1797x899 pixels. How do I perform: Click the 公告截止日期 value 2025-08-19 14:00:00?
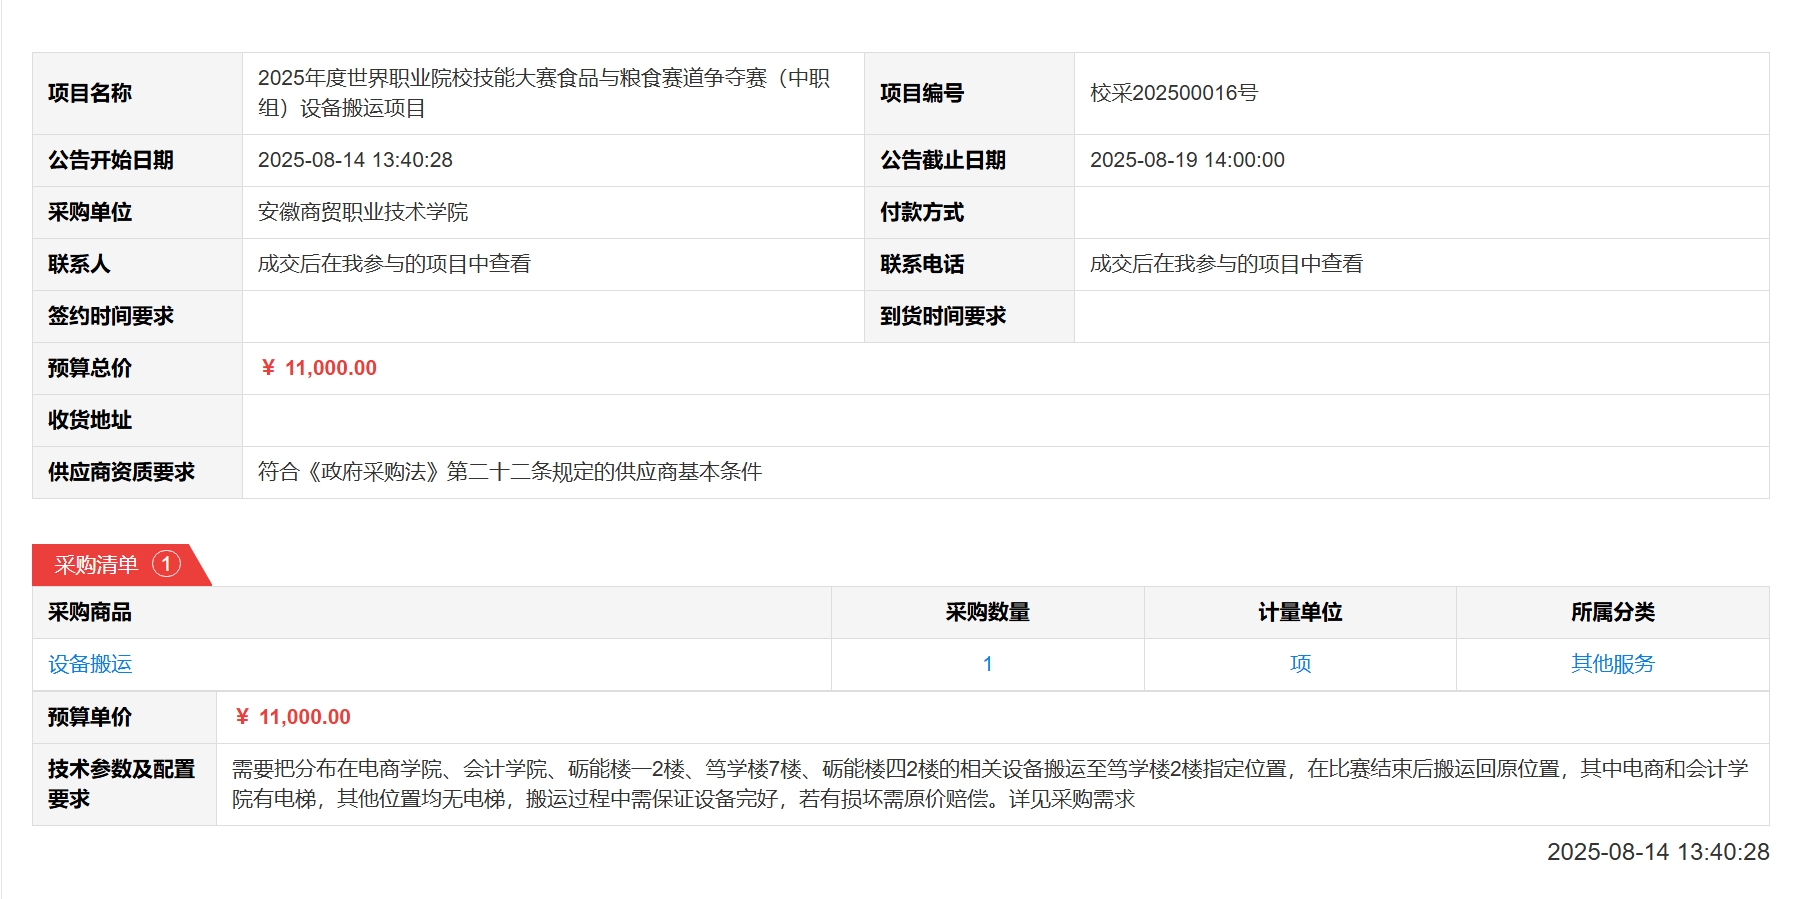click(1186, 160)
